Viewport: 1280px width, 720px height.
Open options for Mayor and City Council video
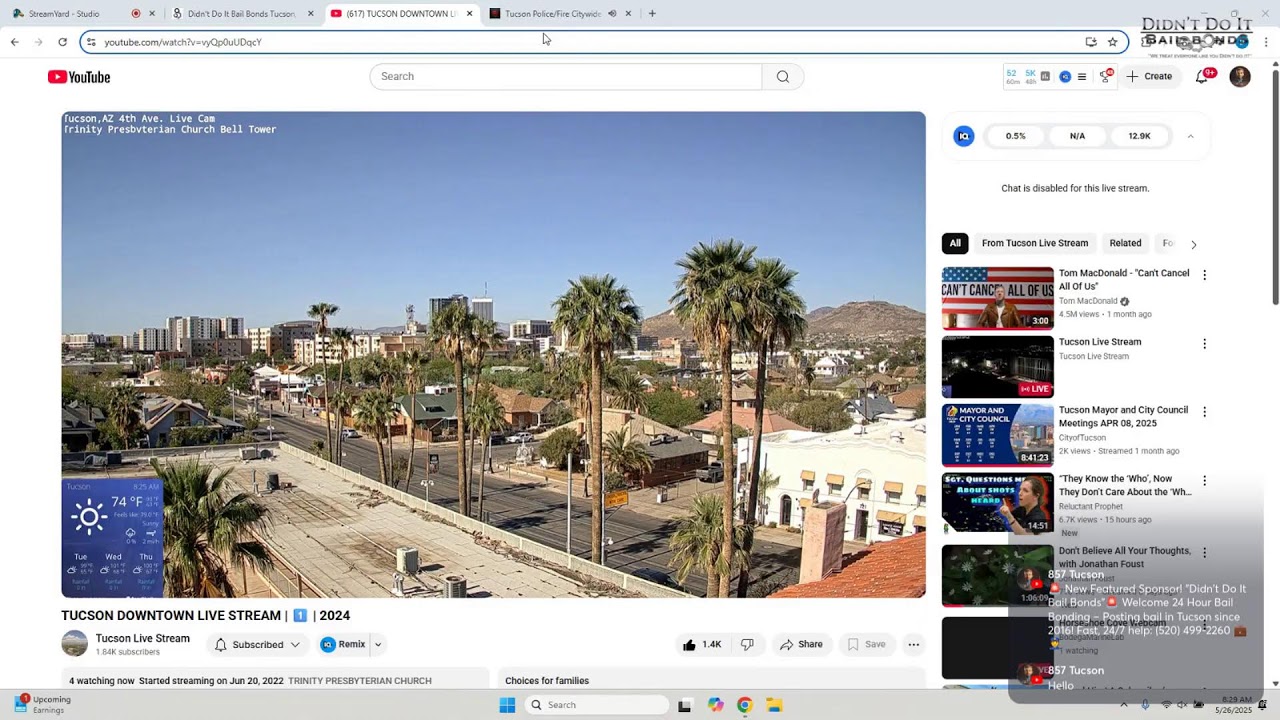(1204, 412)
